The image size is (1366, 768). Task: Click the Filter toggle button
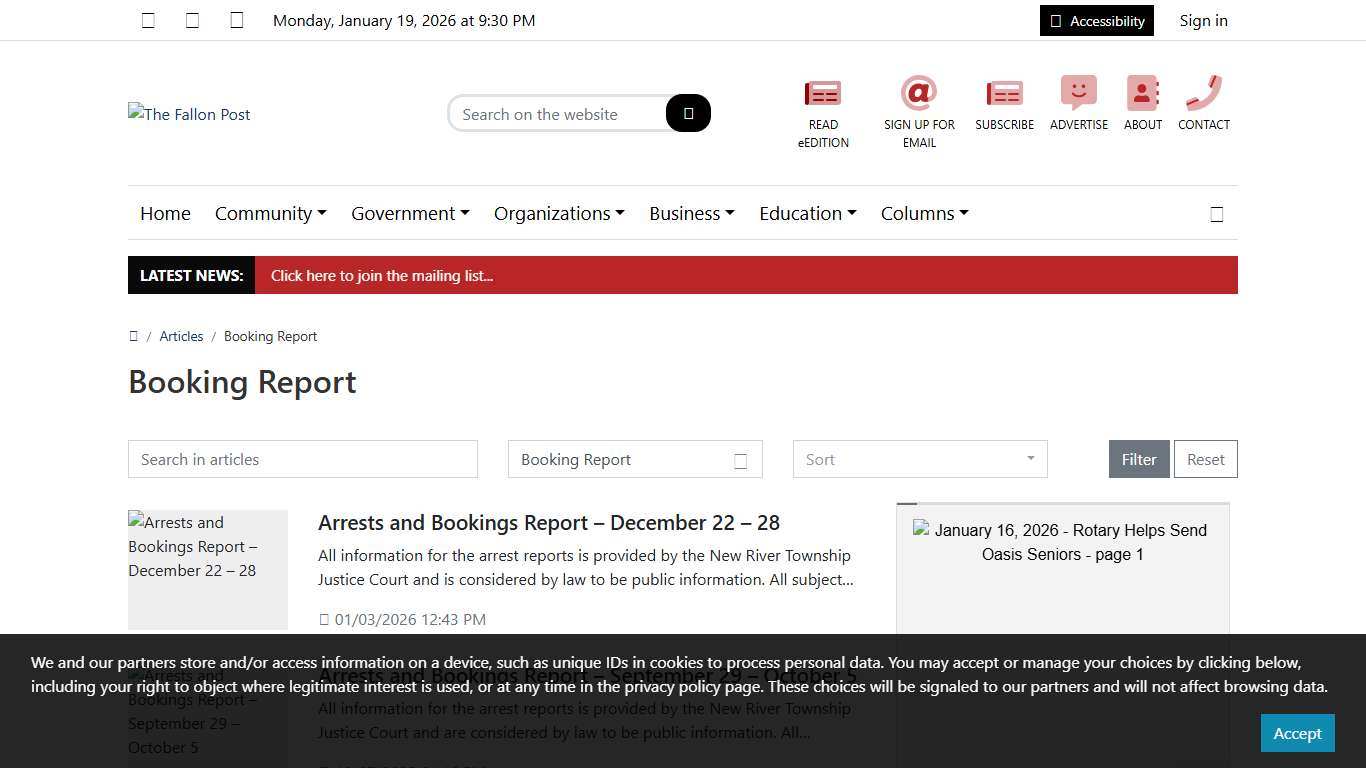(1138, 459)
